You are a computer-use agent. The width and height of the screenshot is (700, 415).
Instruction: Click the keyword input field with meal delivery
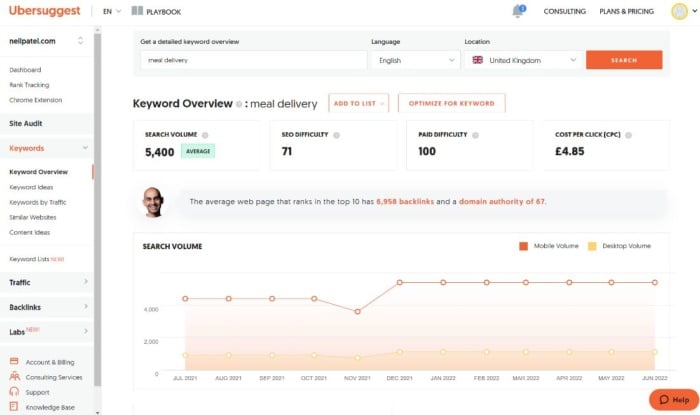click(x=254, y=60)
